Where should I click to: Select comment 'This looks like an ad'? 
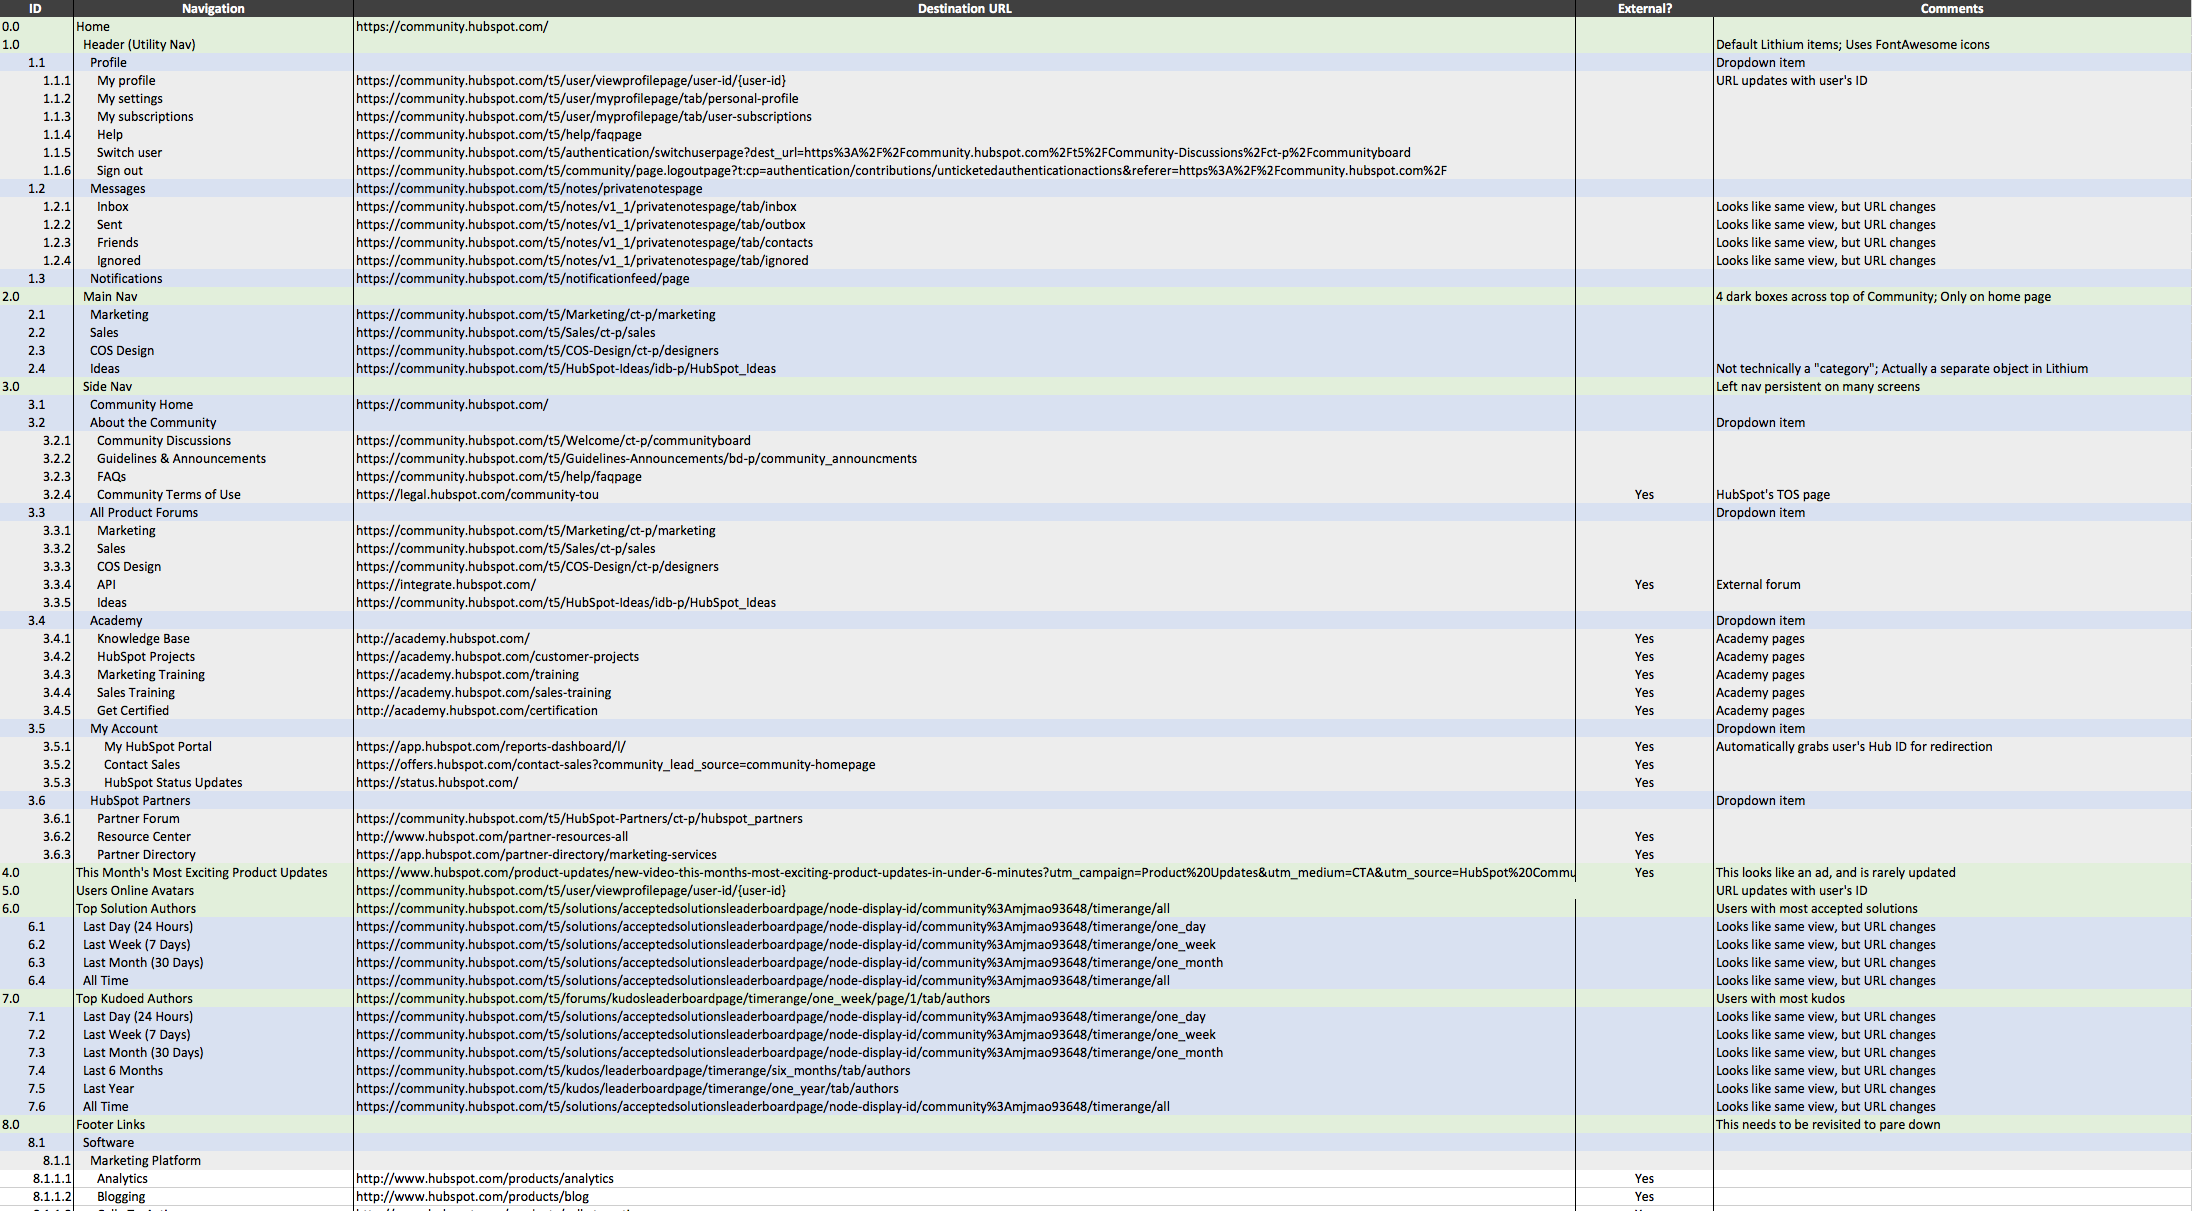[x=1836, y=873]
